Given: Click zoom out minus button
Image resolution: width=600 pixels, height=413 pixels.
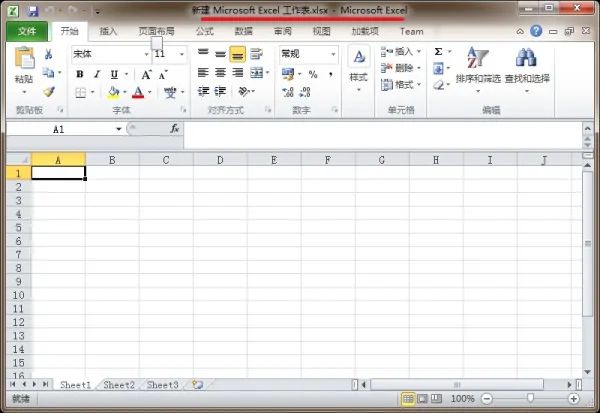Looking at the screenshot, I should tap(487, 399).
